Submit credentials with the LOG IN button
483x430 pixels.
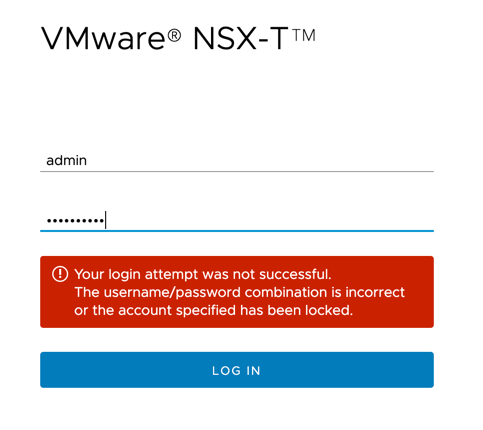point(237,370)
